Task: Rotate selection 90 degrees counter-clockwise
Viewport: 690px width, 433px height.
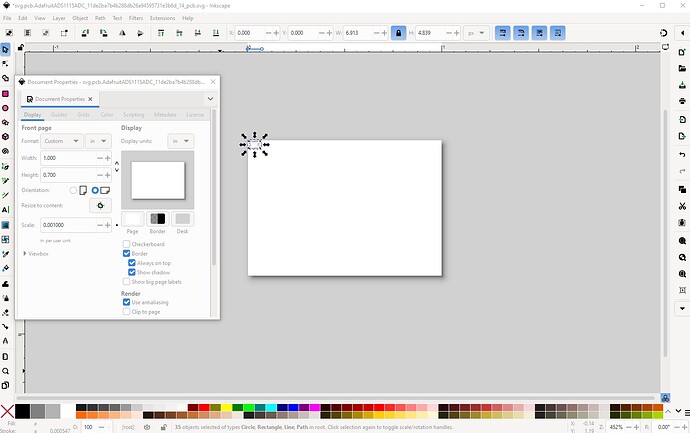Action: click(x=85, y=33)
